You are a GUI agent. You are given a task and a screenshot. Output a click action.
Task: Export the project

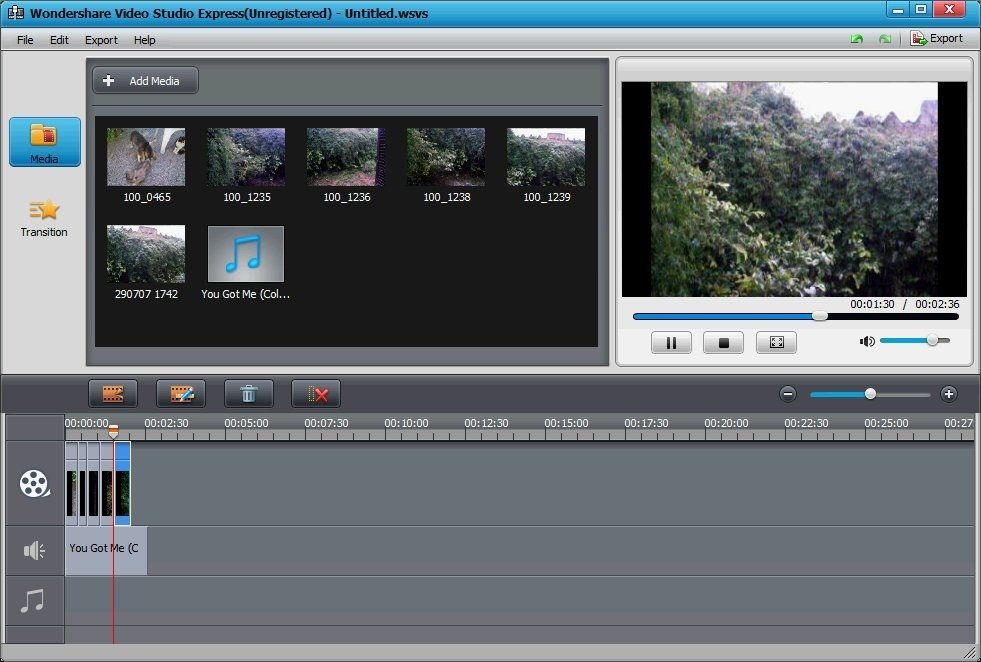point(938,38)
